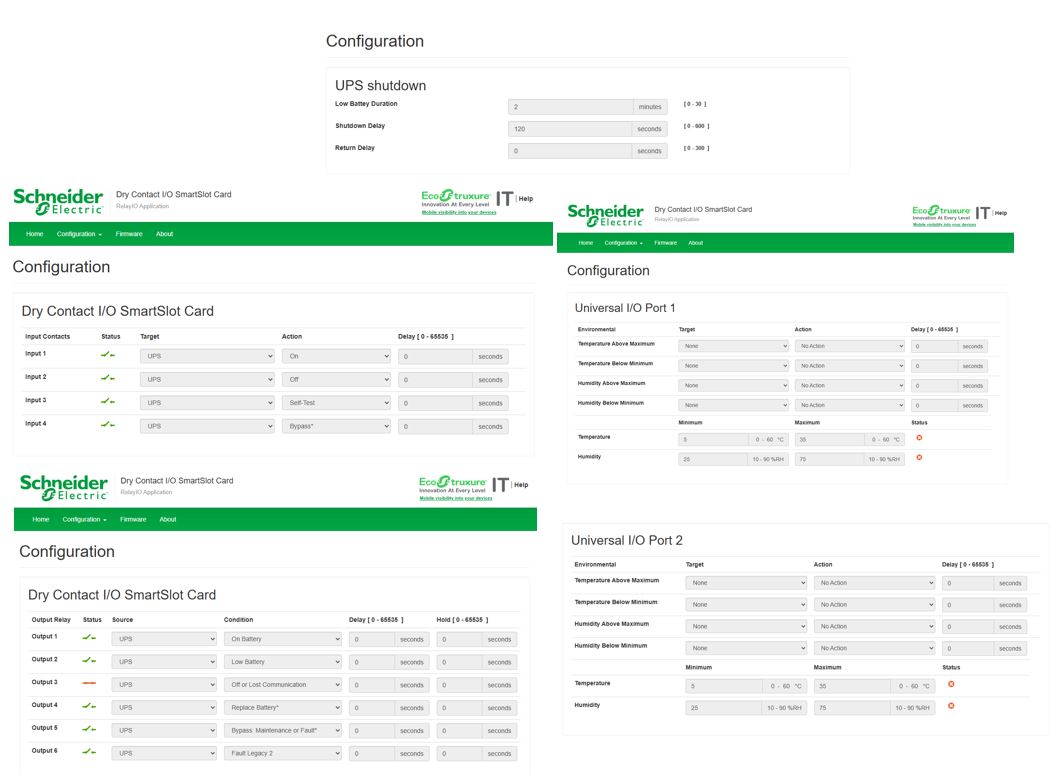Click 'Universal I/O Port 2' heading text
Viewport: 1055px width, 775px height.
626,540
